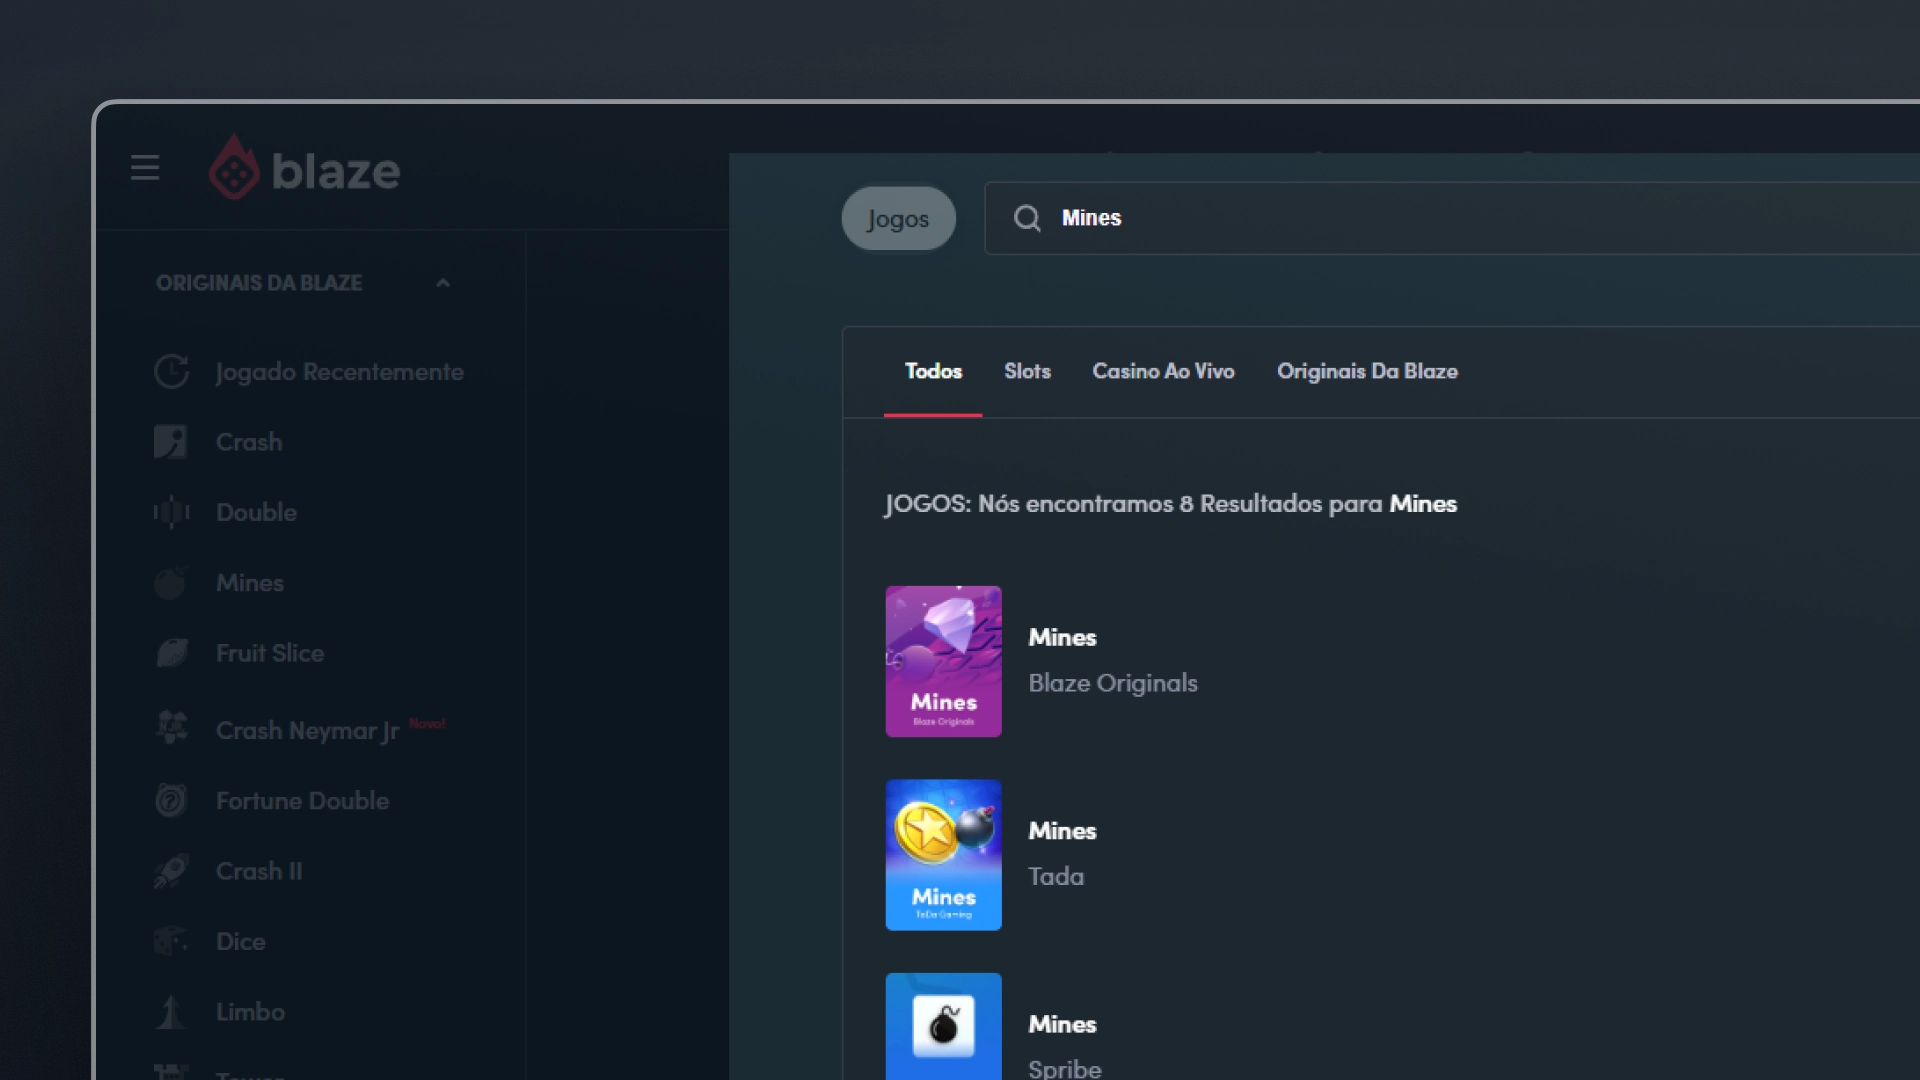Click the Blaze Originals provider text
This screenshot has height=1080, width=1920.
pyautogui.click(x=1113, y=683)
